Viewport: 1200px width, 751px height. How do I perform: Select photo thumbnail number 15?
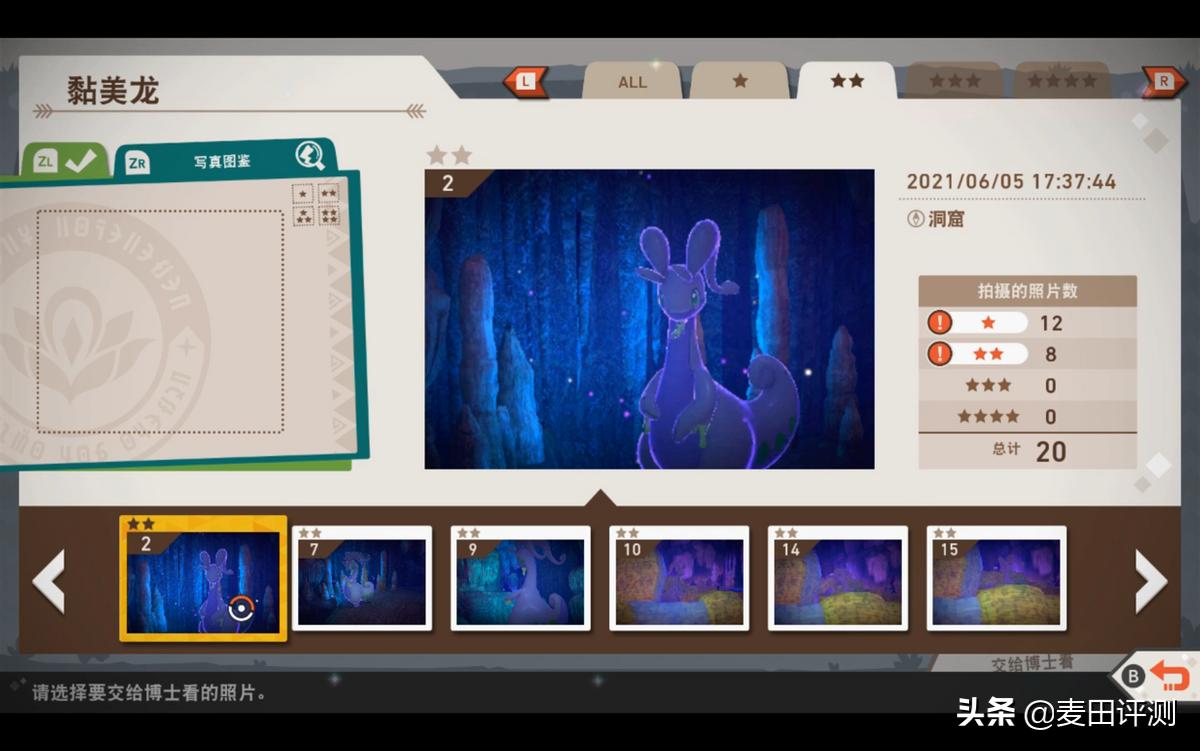(997, 578)
